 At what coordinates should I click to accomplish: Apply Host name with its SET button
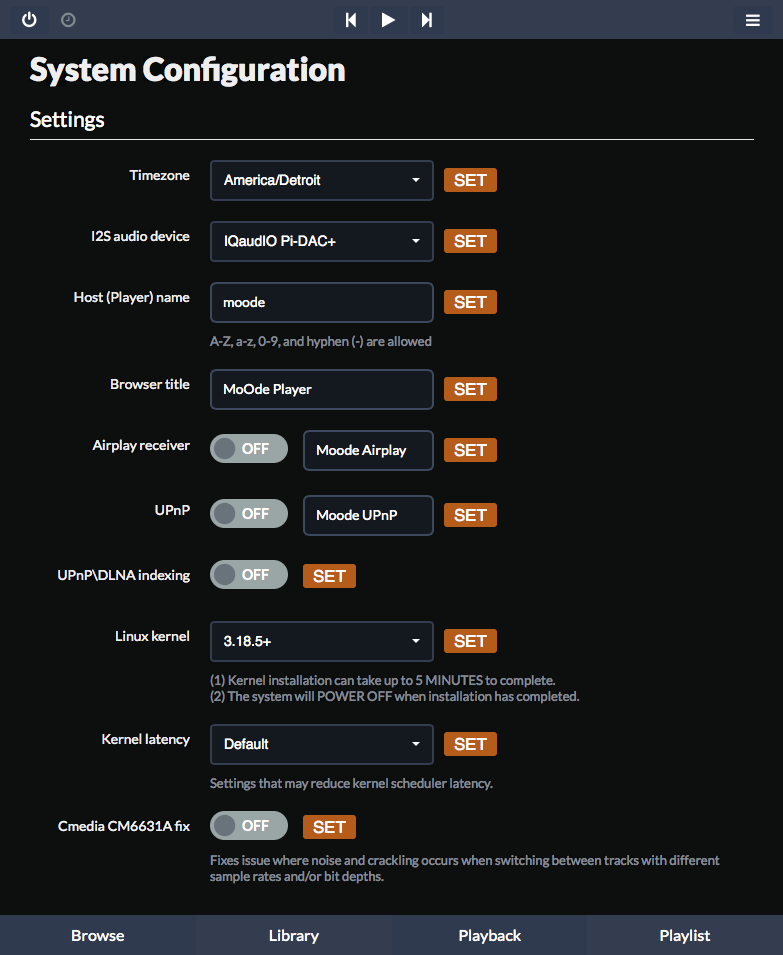[470, 302]
